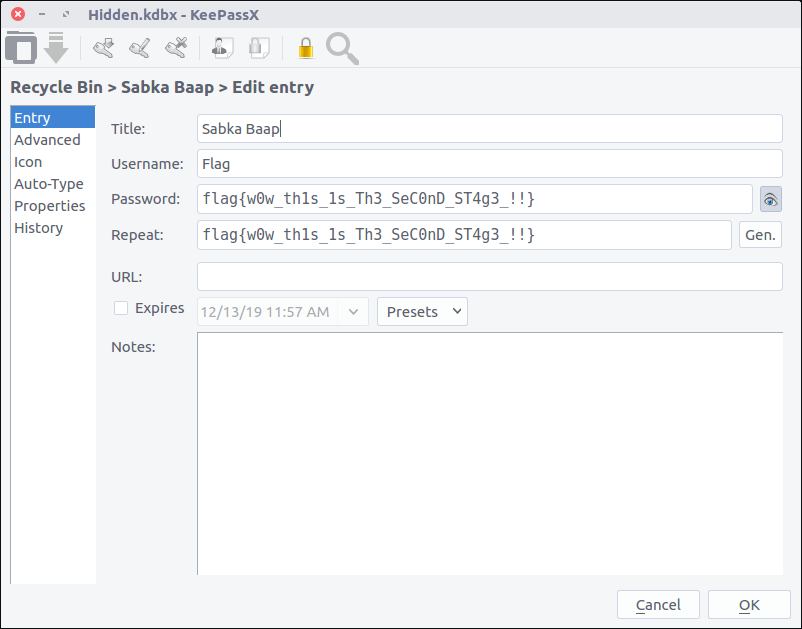
Task: Open the Presets dropdown
Action: click(x=422, y=312)
